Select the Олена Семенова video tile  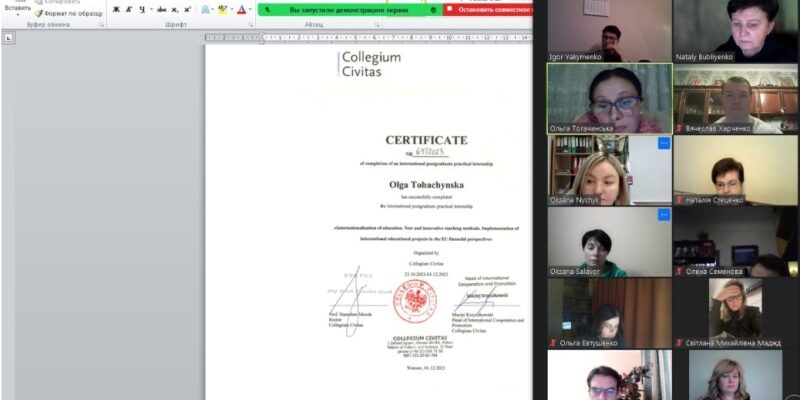click(x=735, y=241)
